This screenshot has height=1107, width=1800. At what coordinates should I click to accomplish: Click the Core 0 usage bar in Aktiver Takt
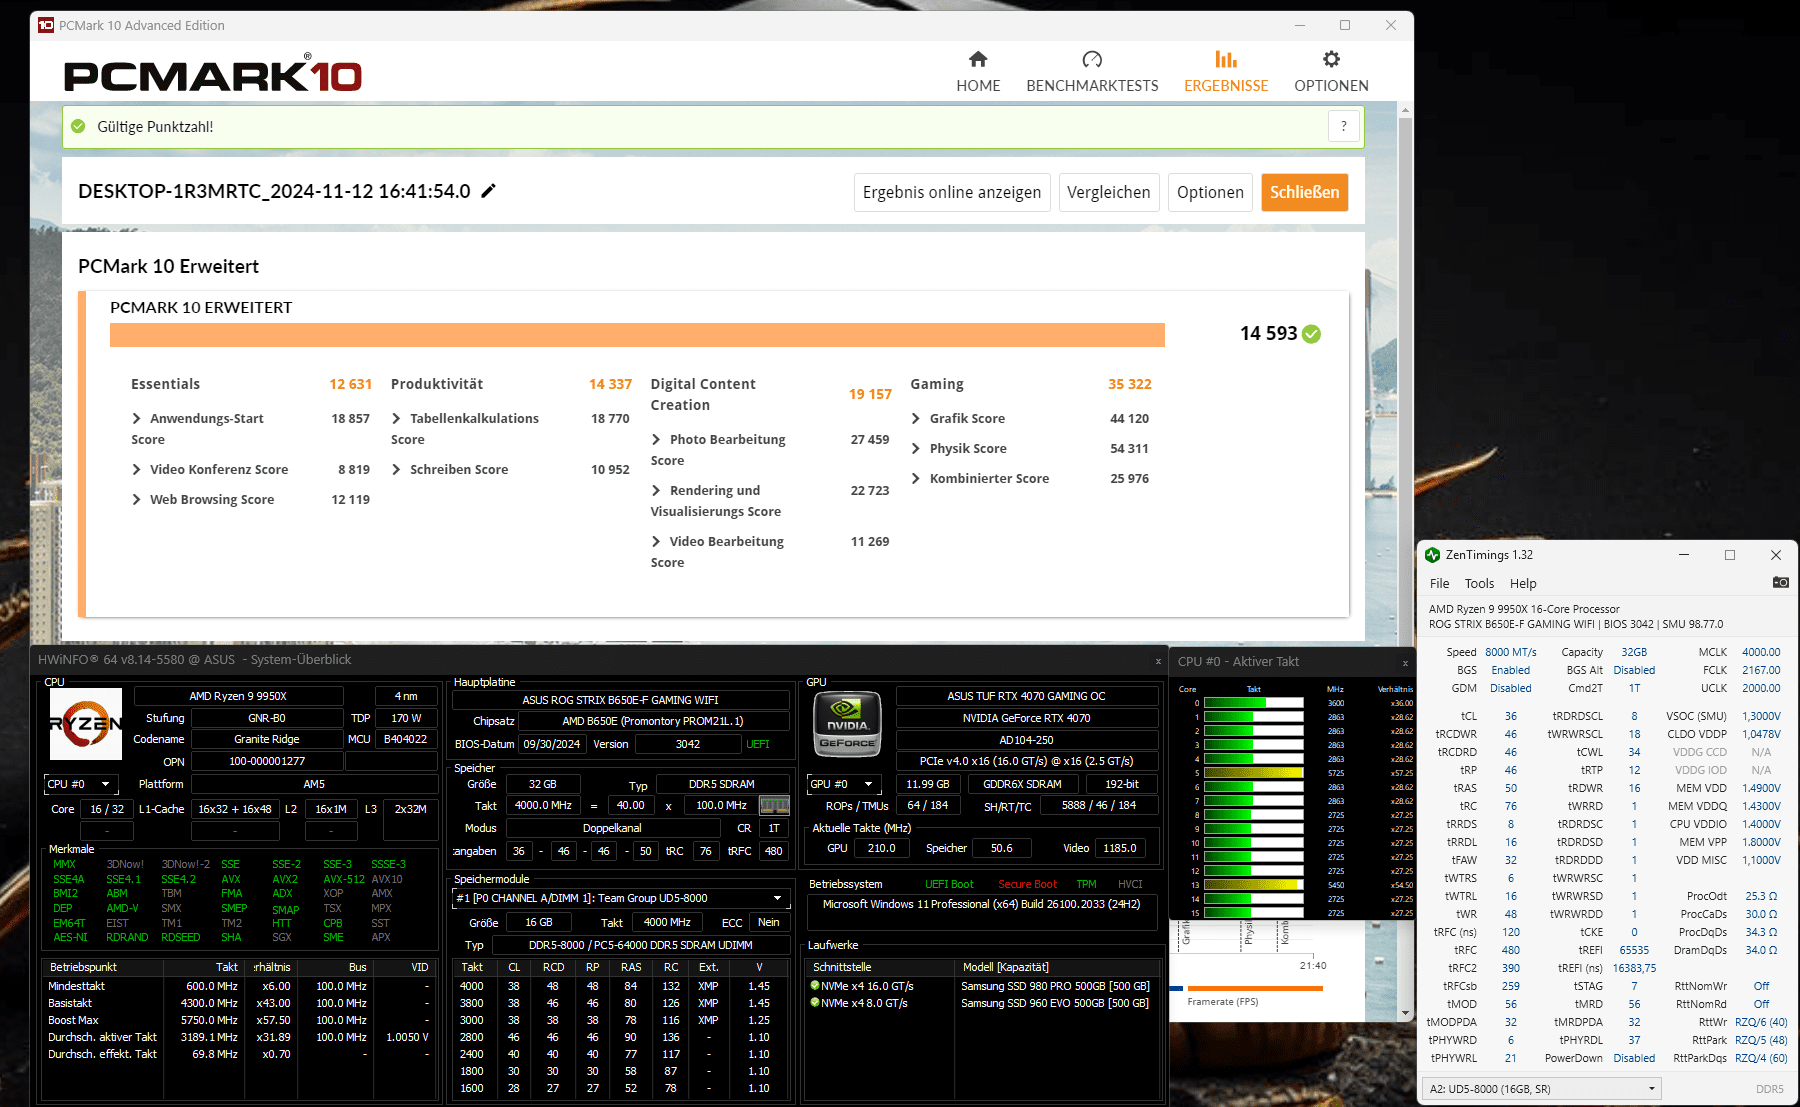tap(1254, 703)
